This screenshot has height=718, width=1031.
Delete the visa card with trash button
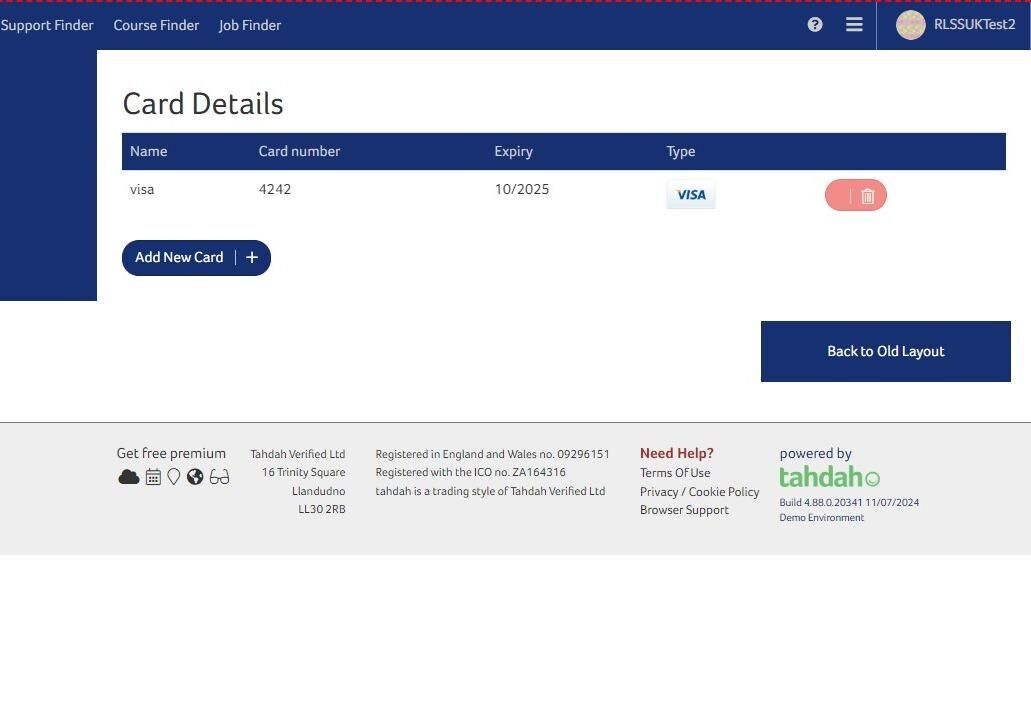tap(855, 195)
